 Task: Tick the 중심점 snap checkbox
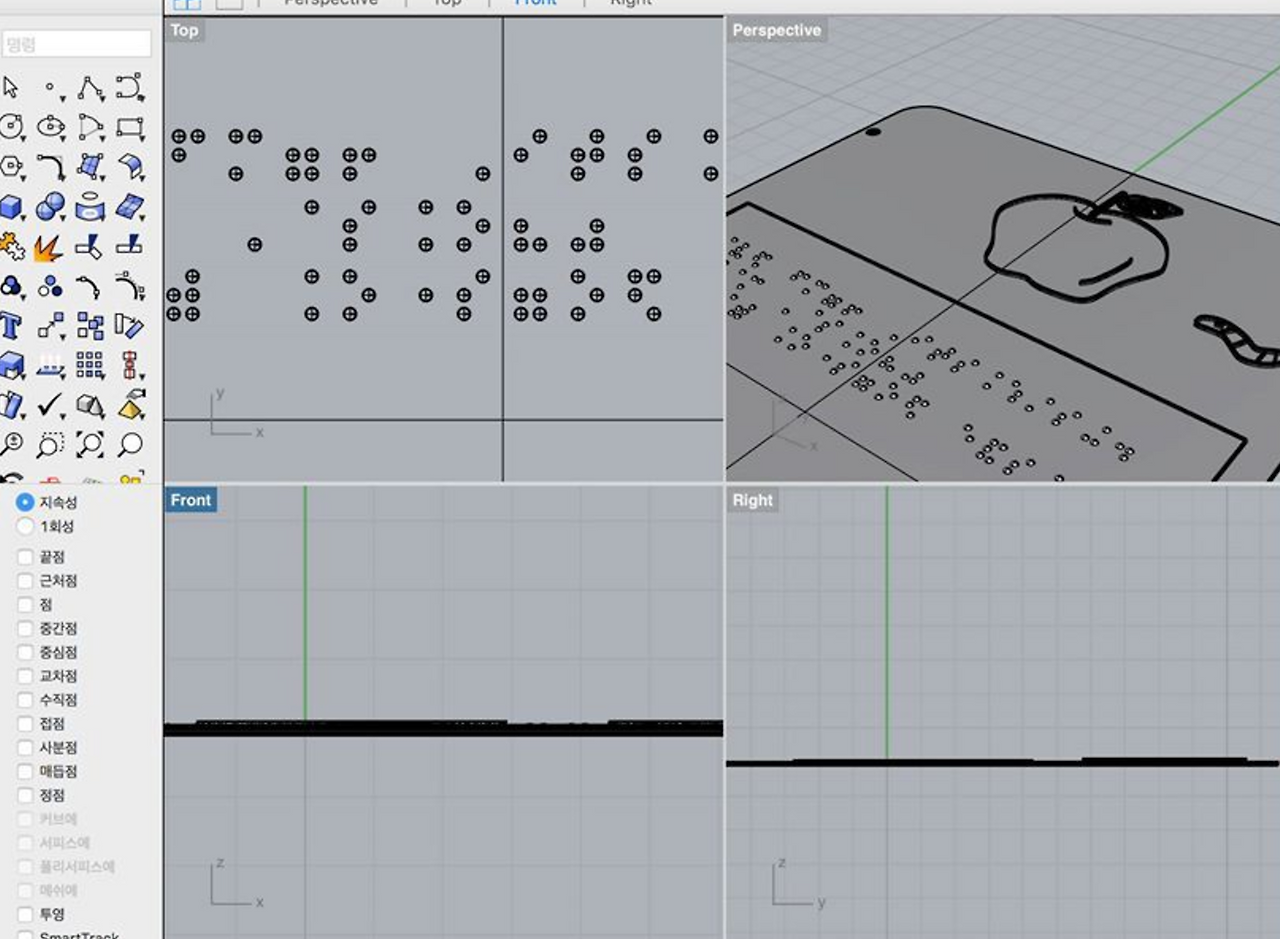[x=25, y=653]
